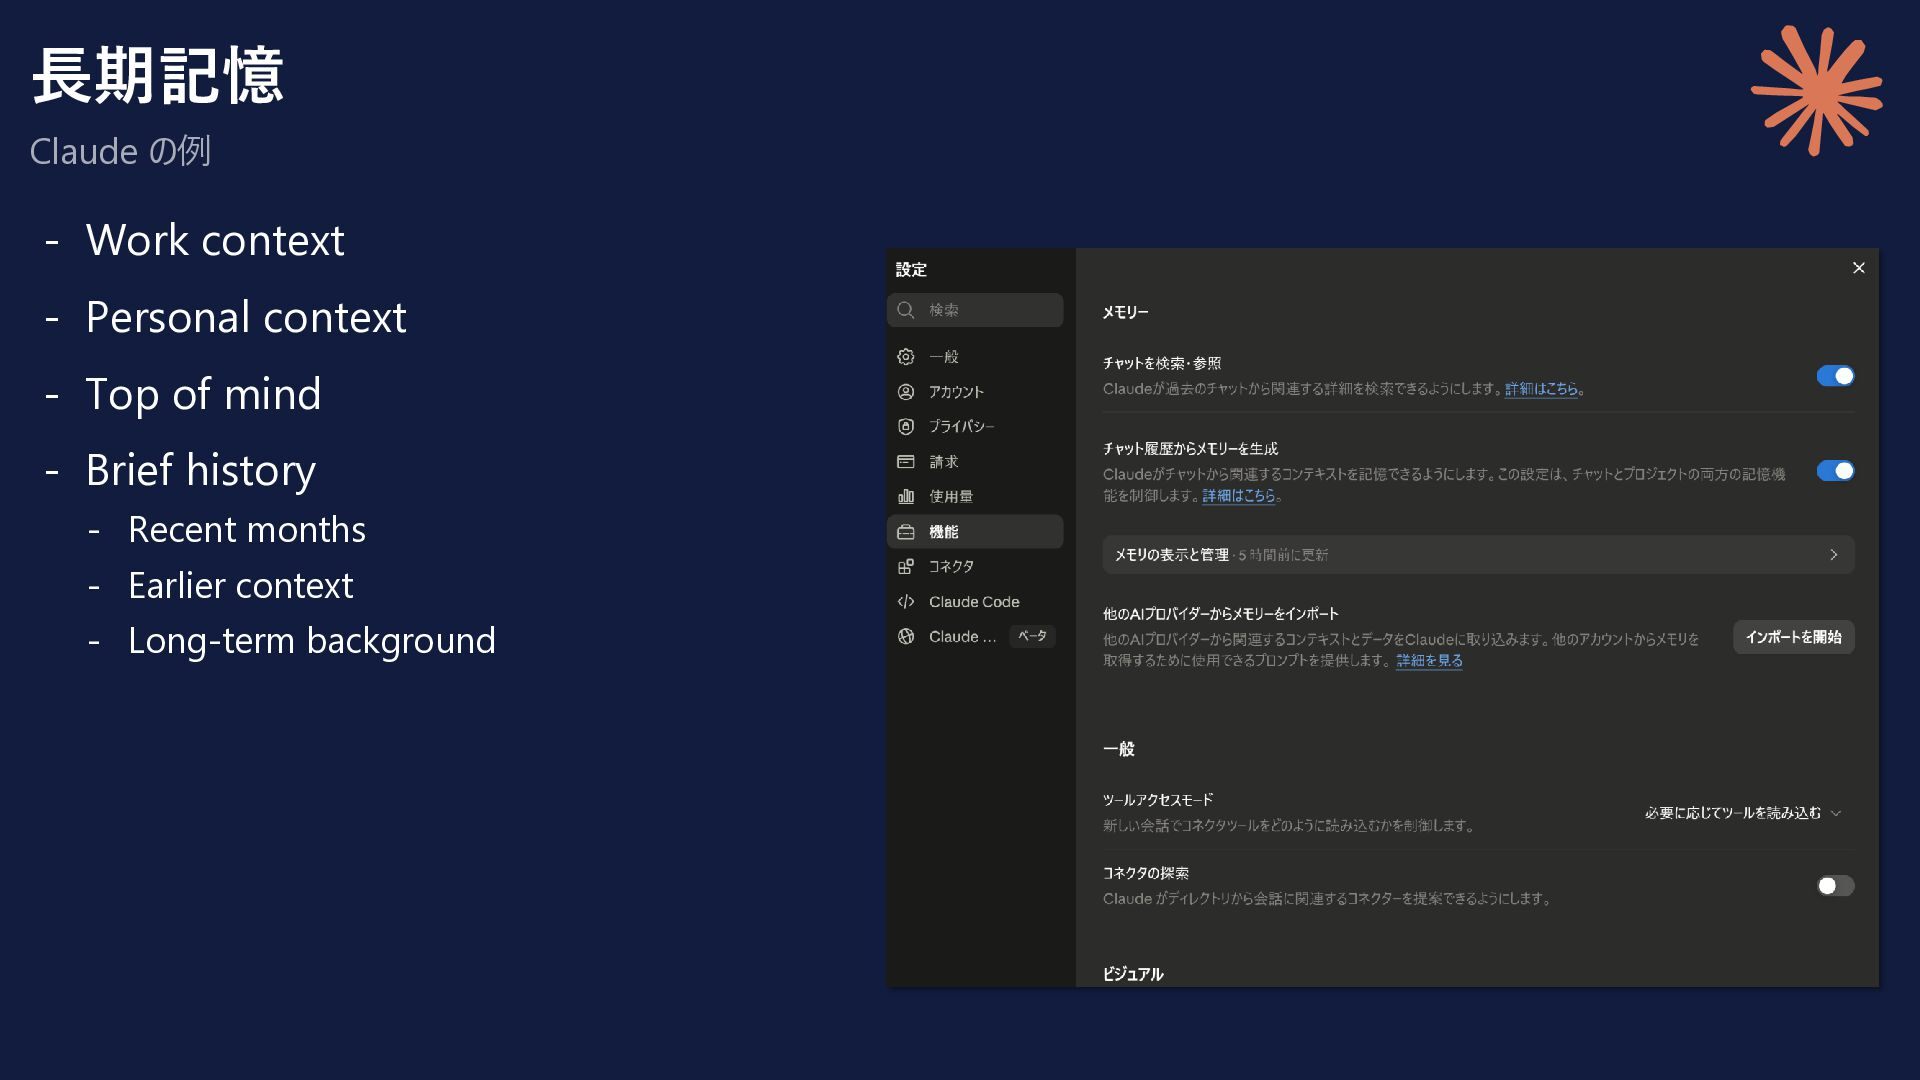Click the connectors blocks icon
Screen dimensions: 1920x1080
click(x=906, y=566)
